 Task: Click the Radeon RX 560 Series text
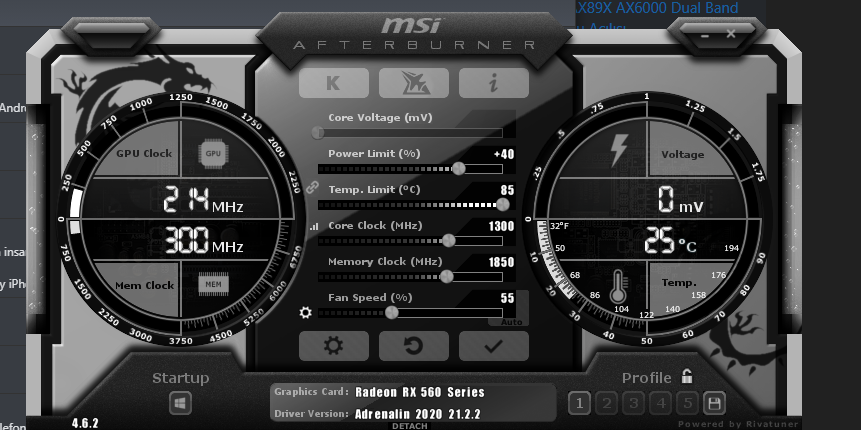pyautogui.click(x=420, y=392)
